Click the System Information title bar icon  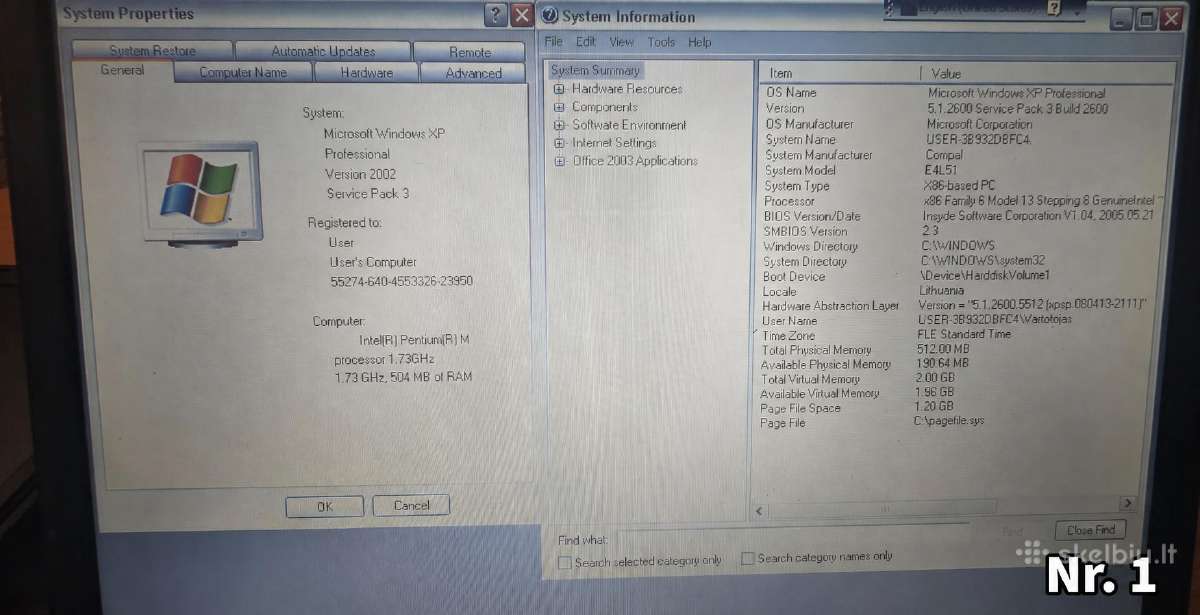549,16
